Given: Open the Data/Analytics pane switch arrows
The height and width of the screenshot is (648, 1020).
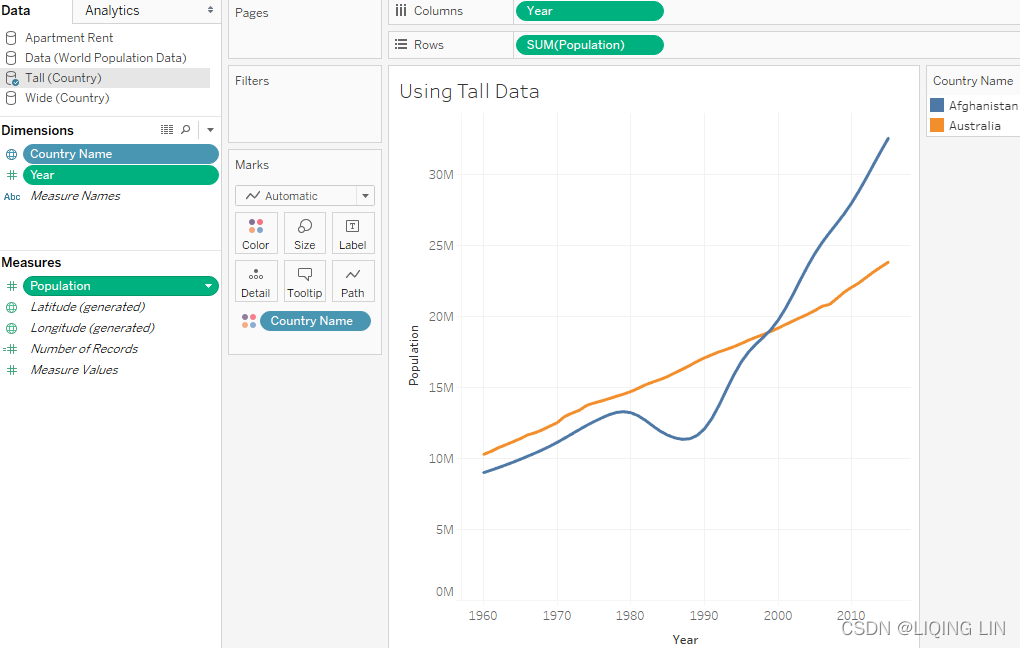Looking at the screenshot, I should (x=210, y=10).
